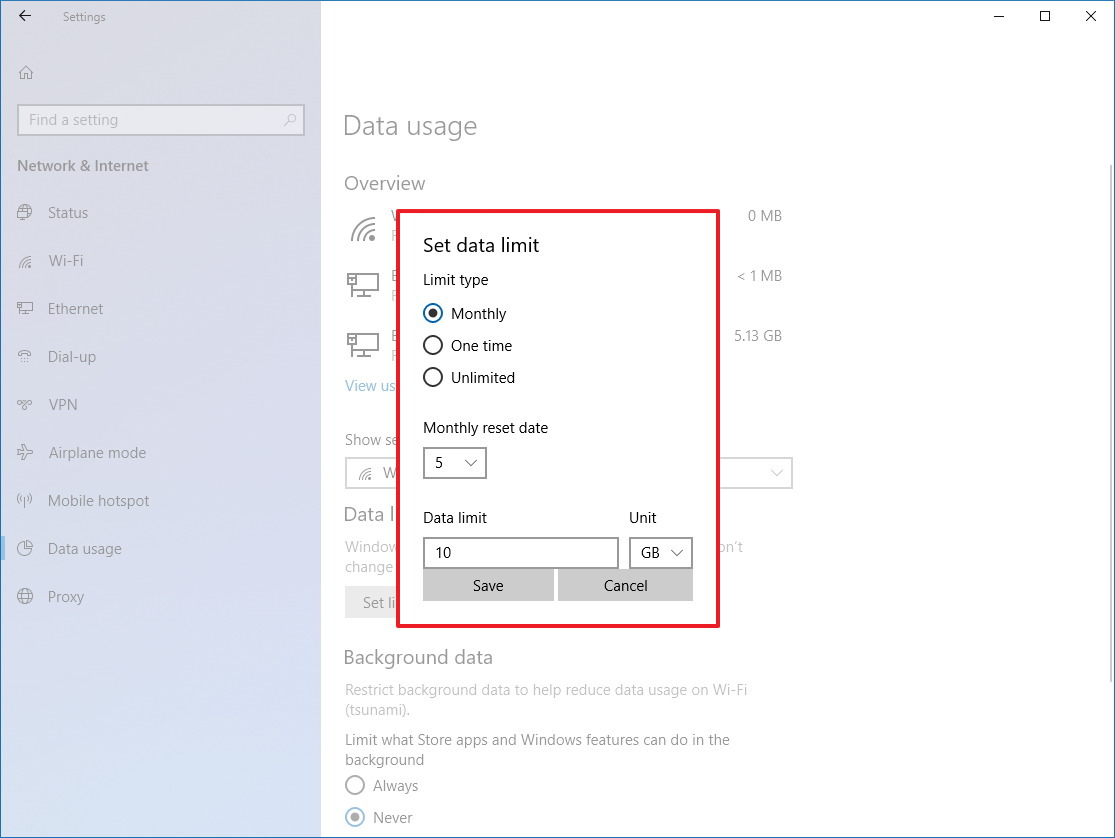Select the Monthly limit type

433,314
